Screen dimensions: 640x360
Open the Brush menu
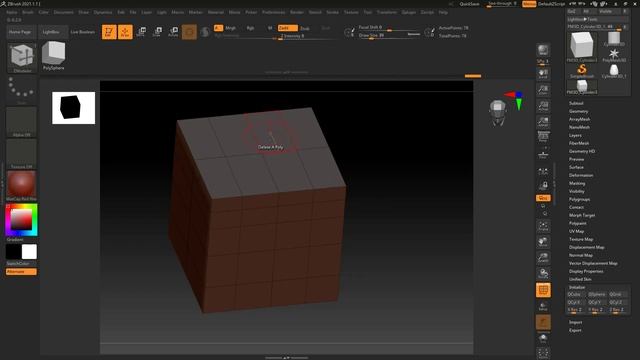[28, 12]
